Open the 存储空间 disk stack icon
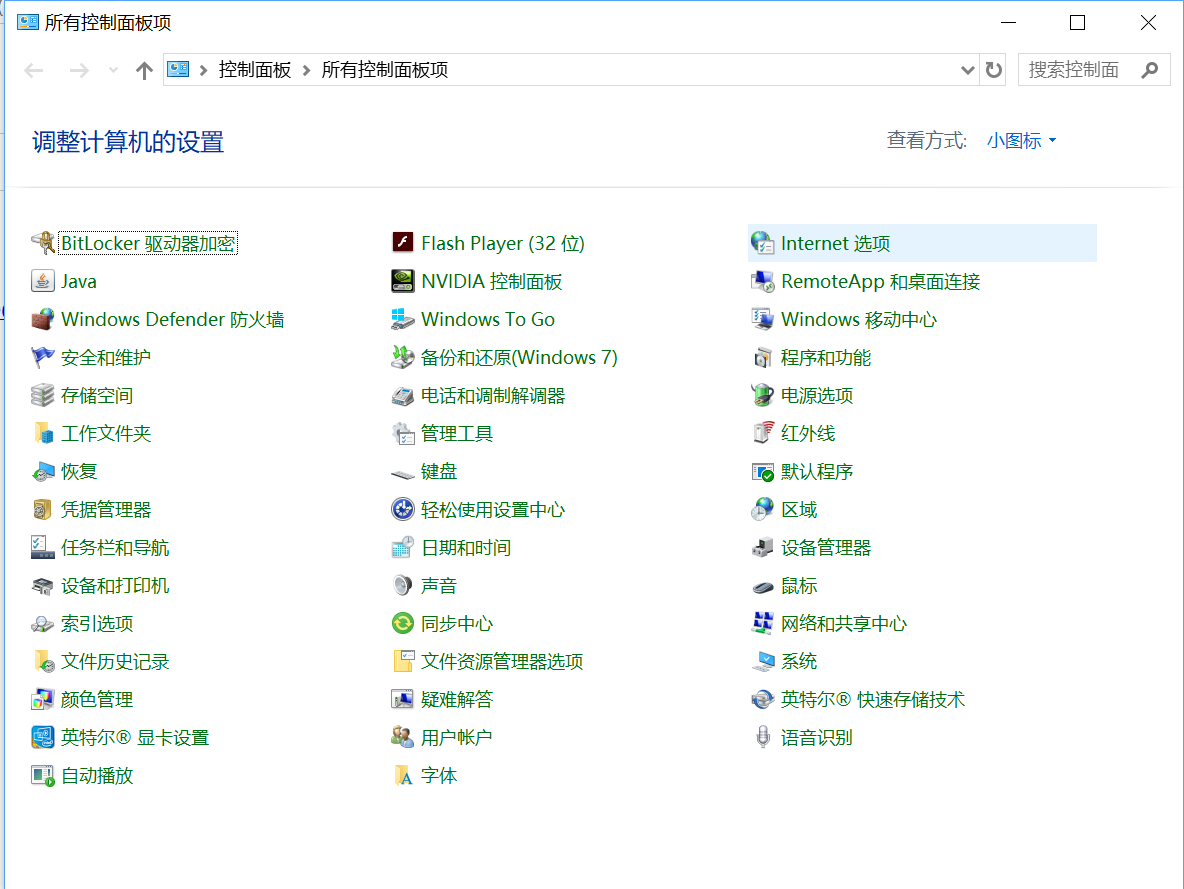The image size is (1184, 889). [x=42, y=395]
